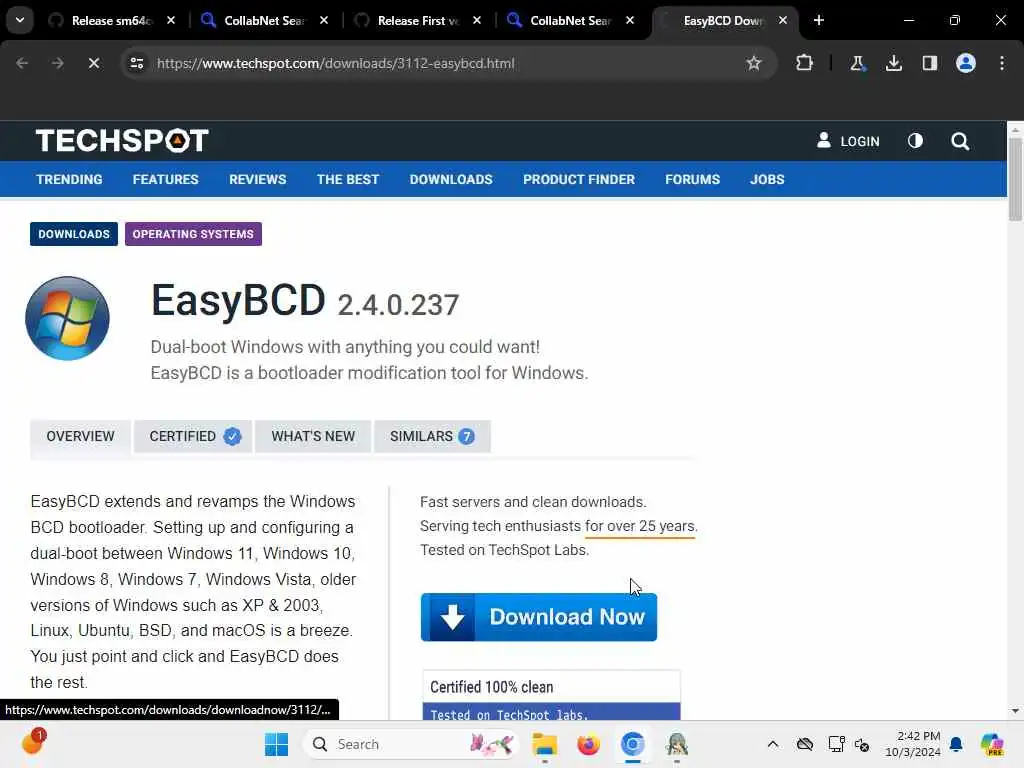Image resolution: width=1024 pixels, height=768 pixels.
Task: Show hidden system tray icons
Action: click(773, 744)
